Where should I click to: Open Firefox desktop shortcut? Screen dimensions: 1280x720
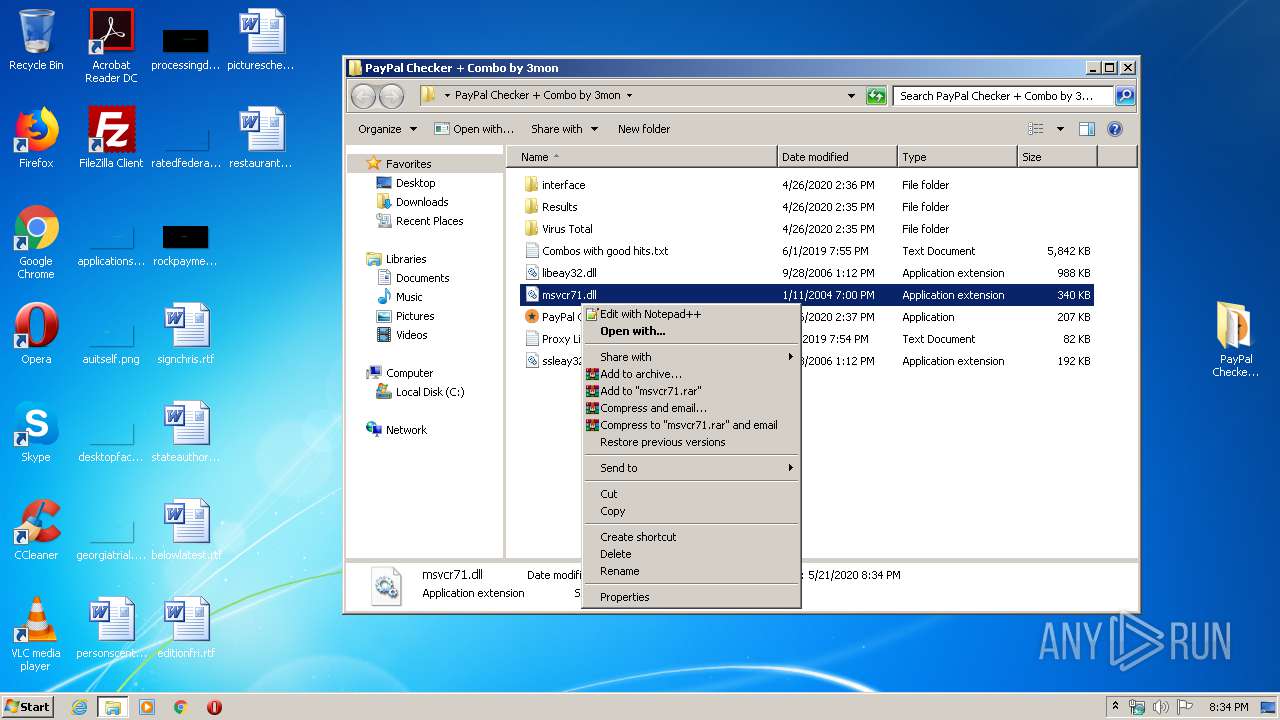point(36,138)
